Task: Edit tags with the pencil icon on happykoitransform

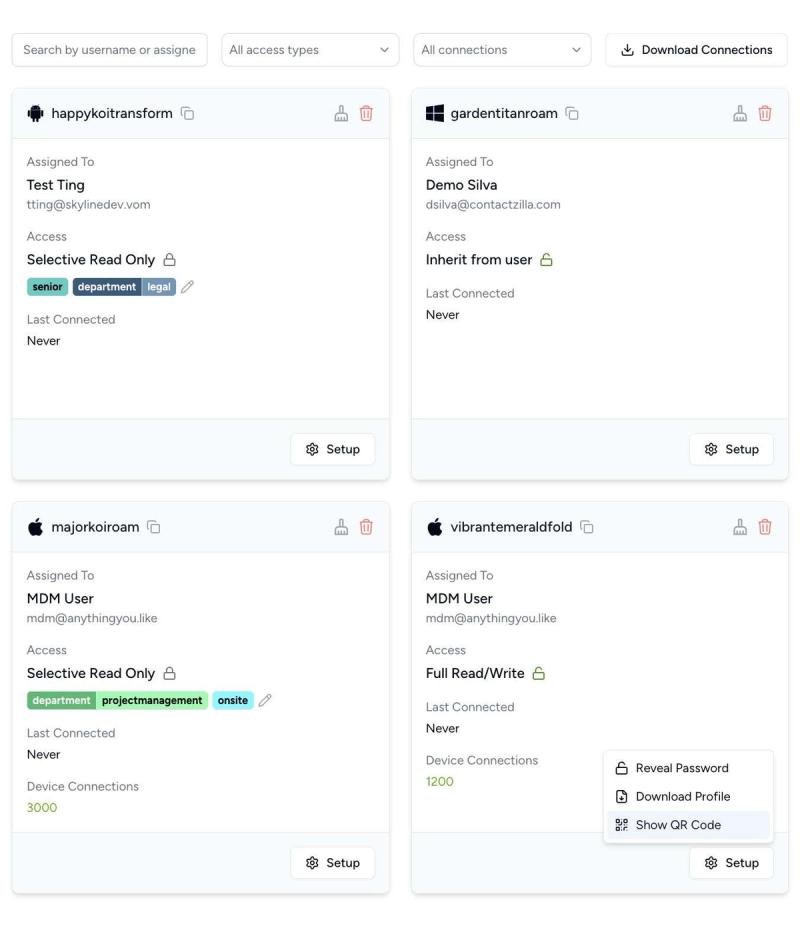Action: (x=186, y=285)
